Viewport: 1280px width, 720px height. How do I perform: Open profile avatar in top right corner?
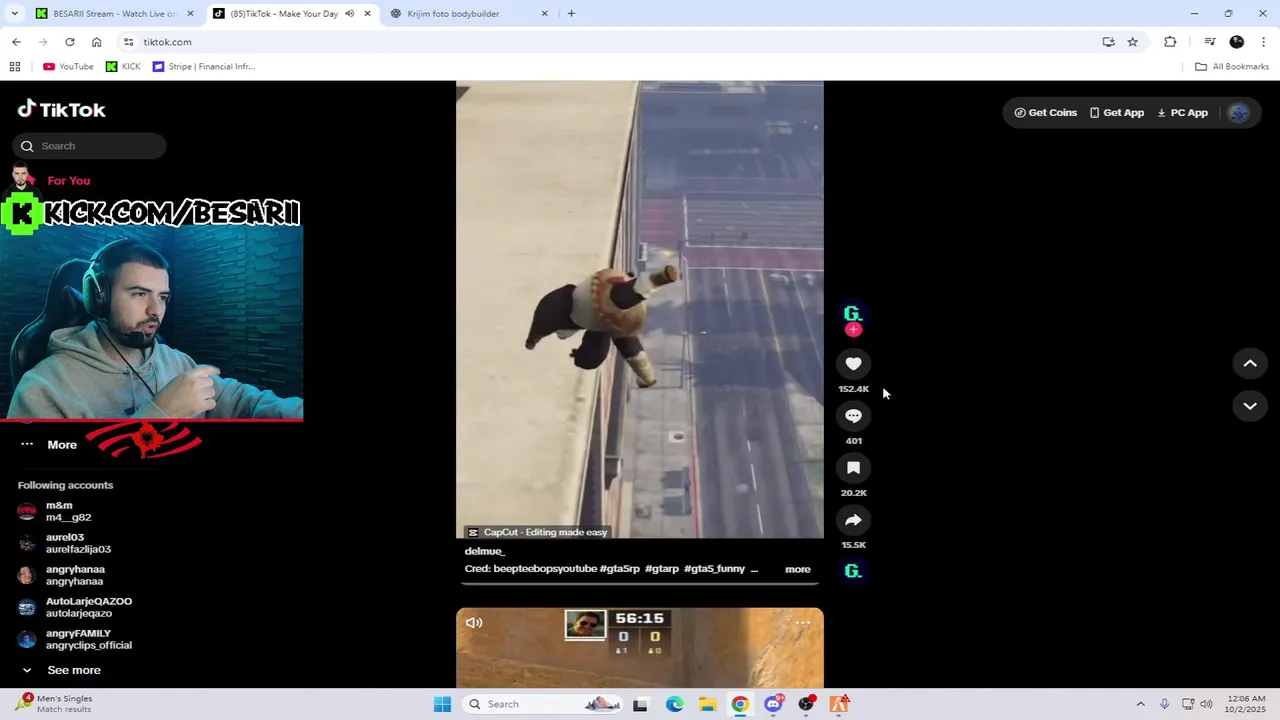[x=1238, y=113]
